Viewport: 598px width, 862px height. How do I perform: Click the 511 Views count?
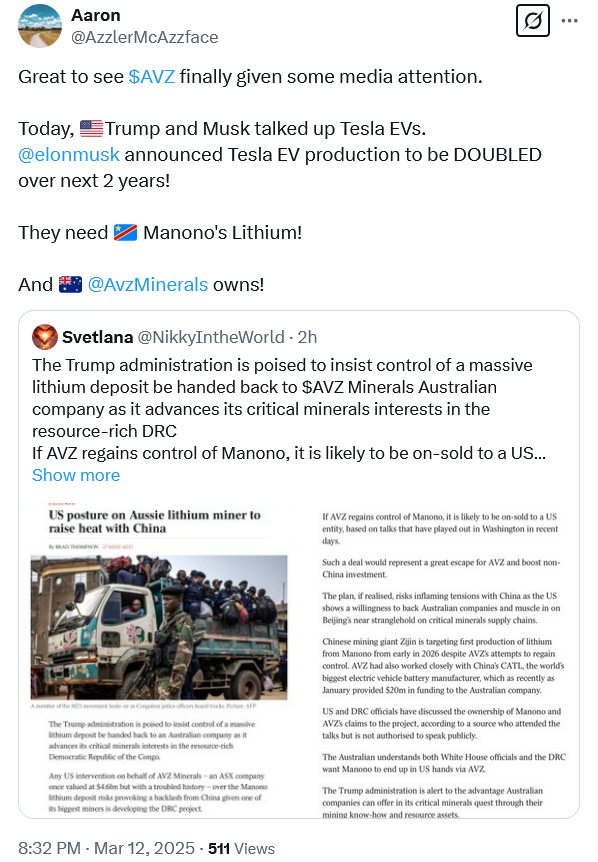pos(241,848)
